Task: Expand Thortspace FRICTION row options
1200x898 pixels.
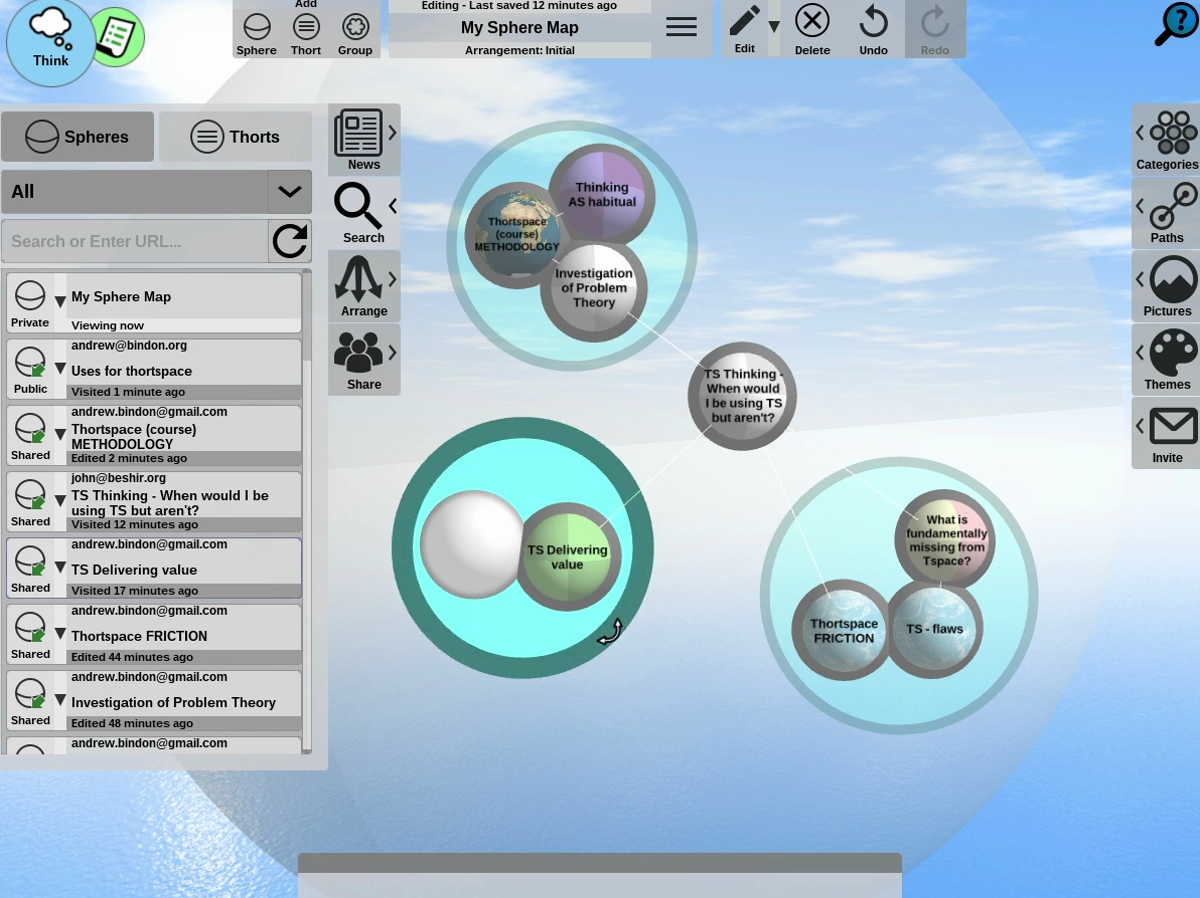Action: pyautogui.click(x=60, y=633)
